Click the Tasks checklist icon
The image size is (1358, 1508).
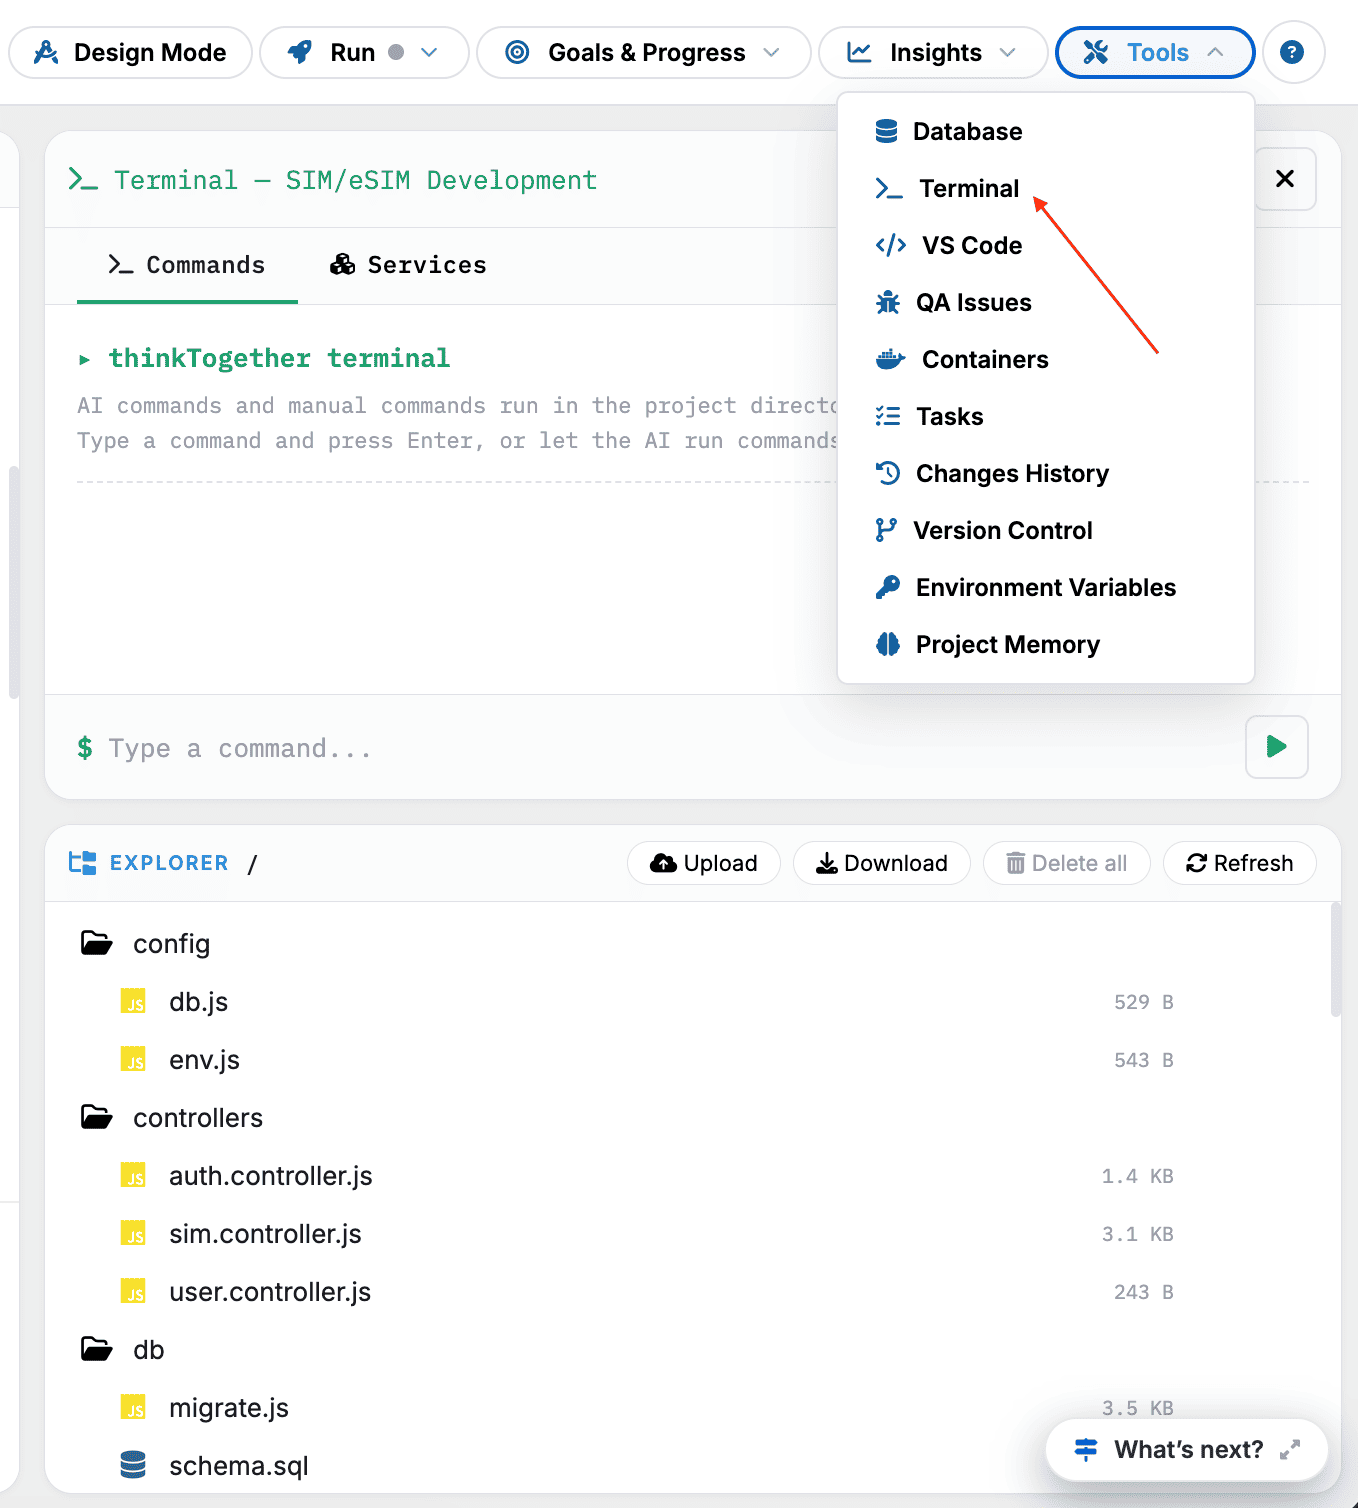(887, 416)
